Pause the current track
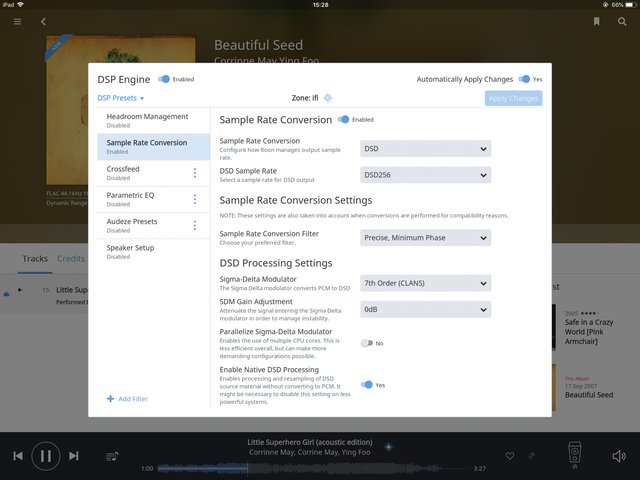 click(45, 456)
